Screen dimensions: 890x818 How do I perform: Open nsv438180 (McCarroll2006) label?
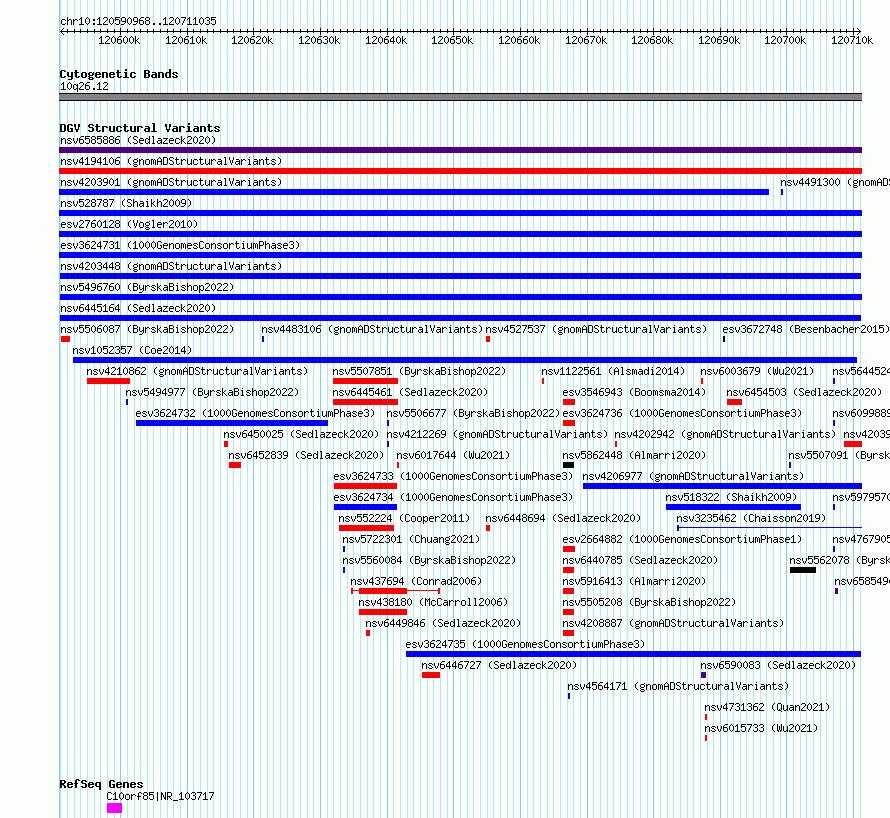[433, 602]
